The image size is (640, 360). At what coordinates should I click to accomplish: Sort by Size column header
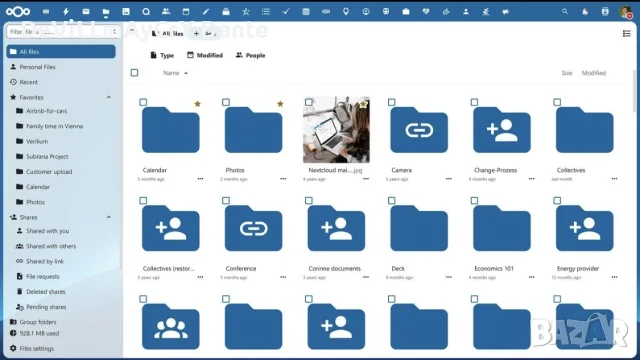[x=567, y=73]
